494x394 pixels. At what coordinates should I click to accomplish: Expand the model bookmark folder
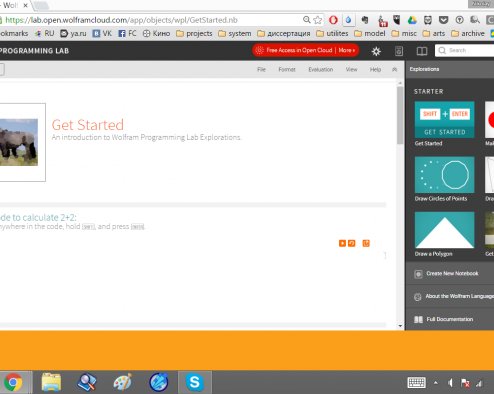370,33
